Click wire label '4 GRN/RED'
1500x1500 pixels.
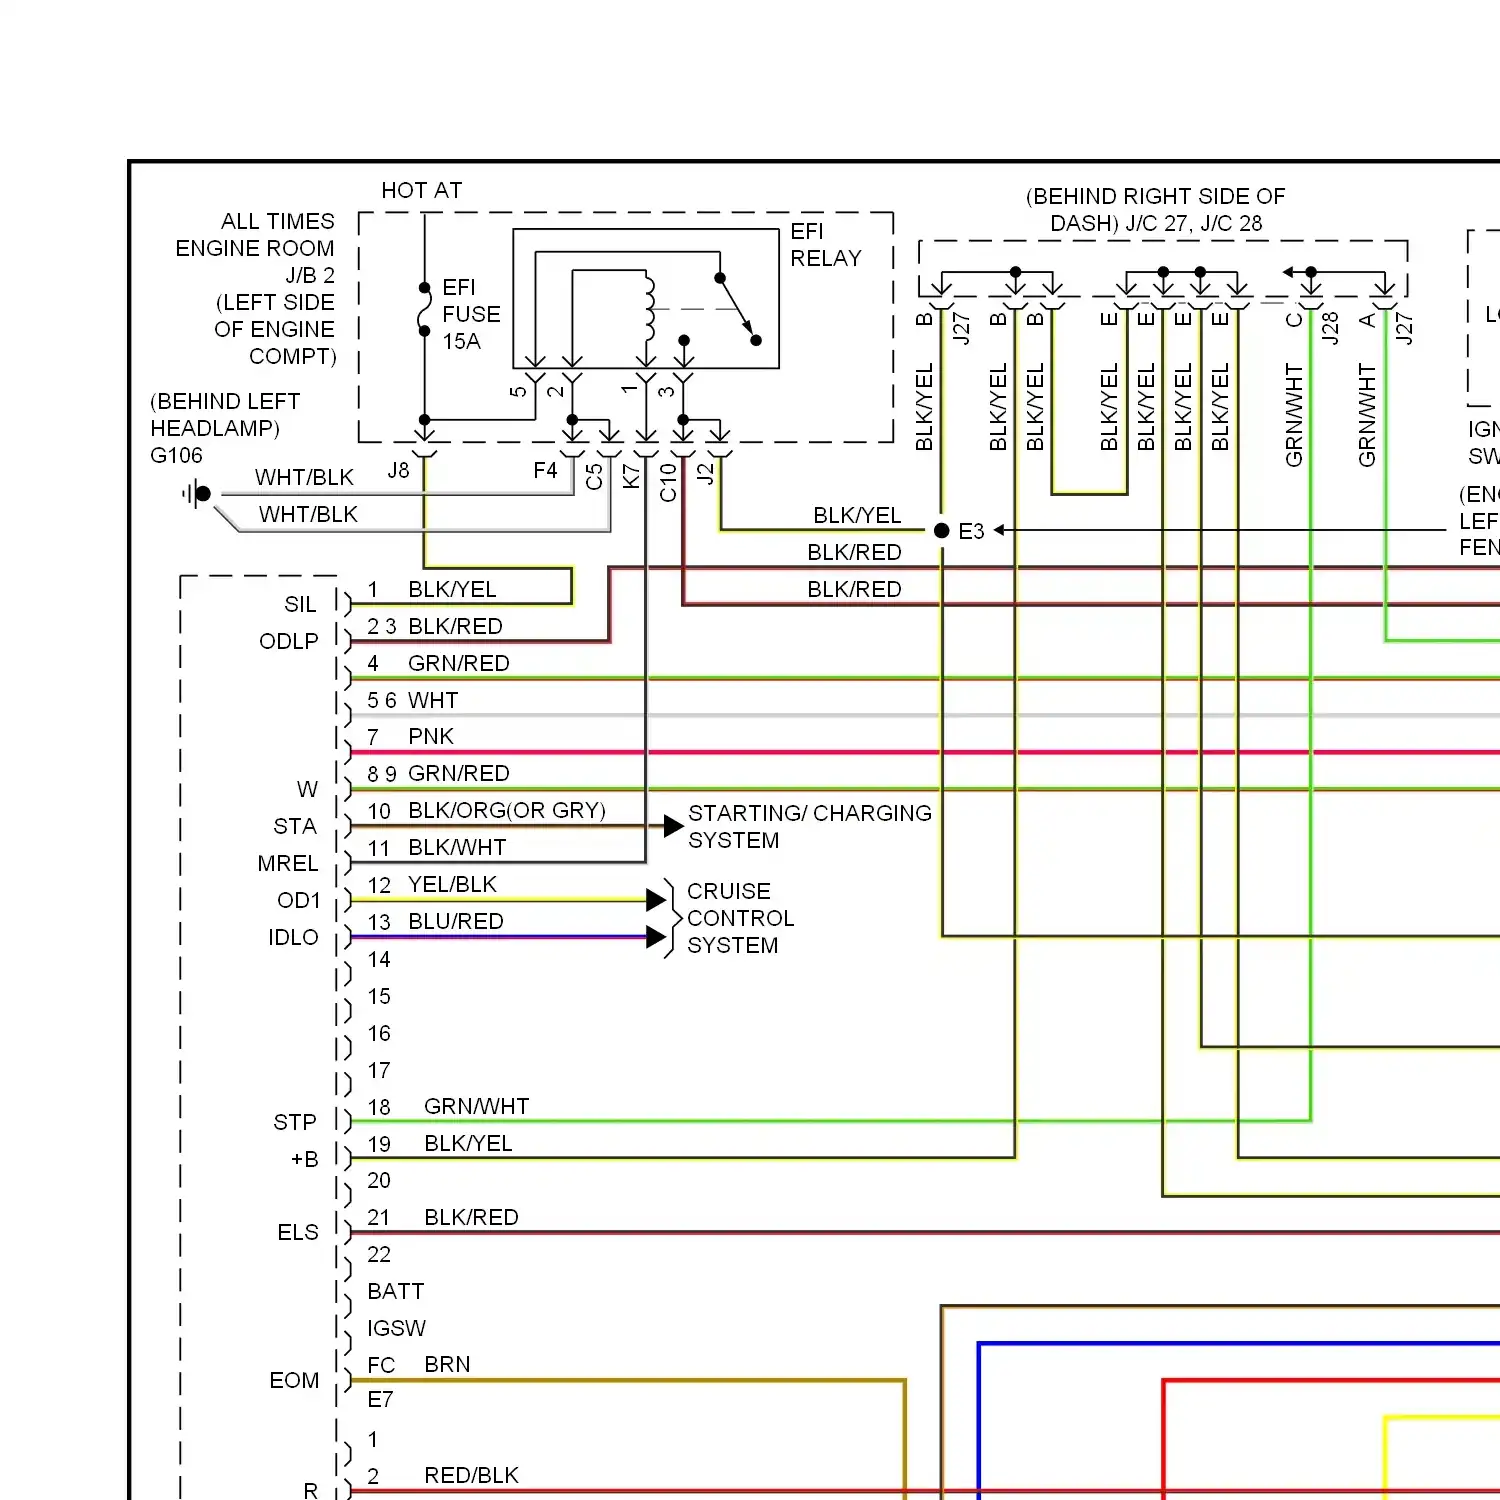tap(438, 663)
